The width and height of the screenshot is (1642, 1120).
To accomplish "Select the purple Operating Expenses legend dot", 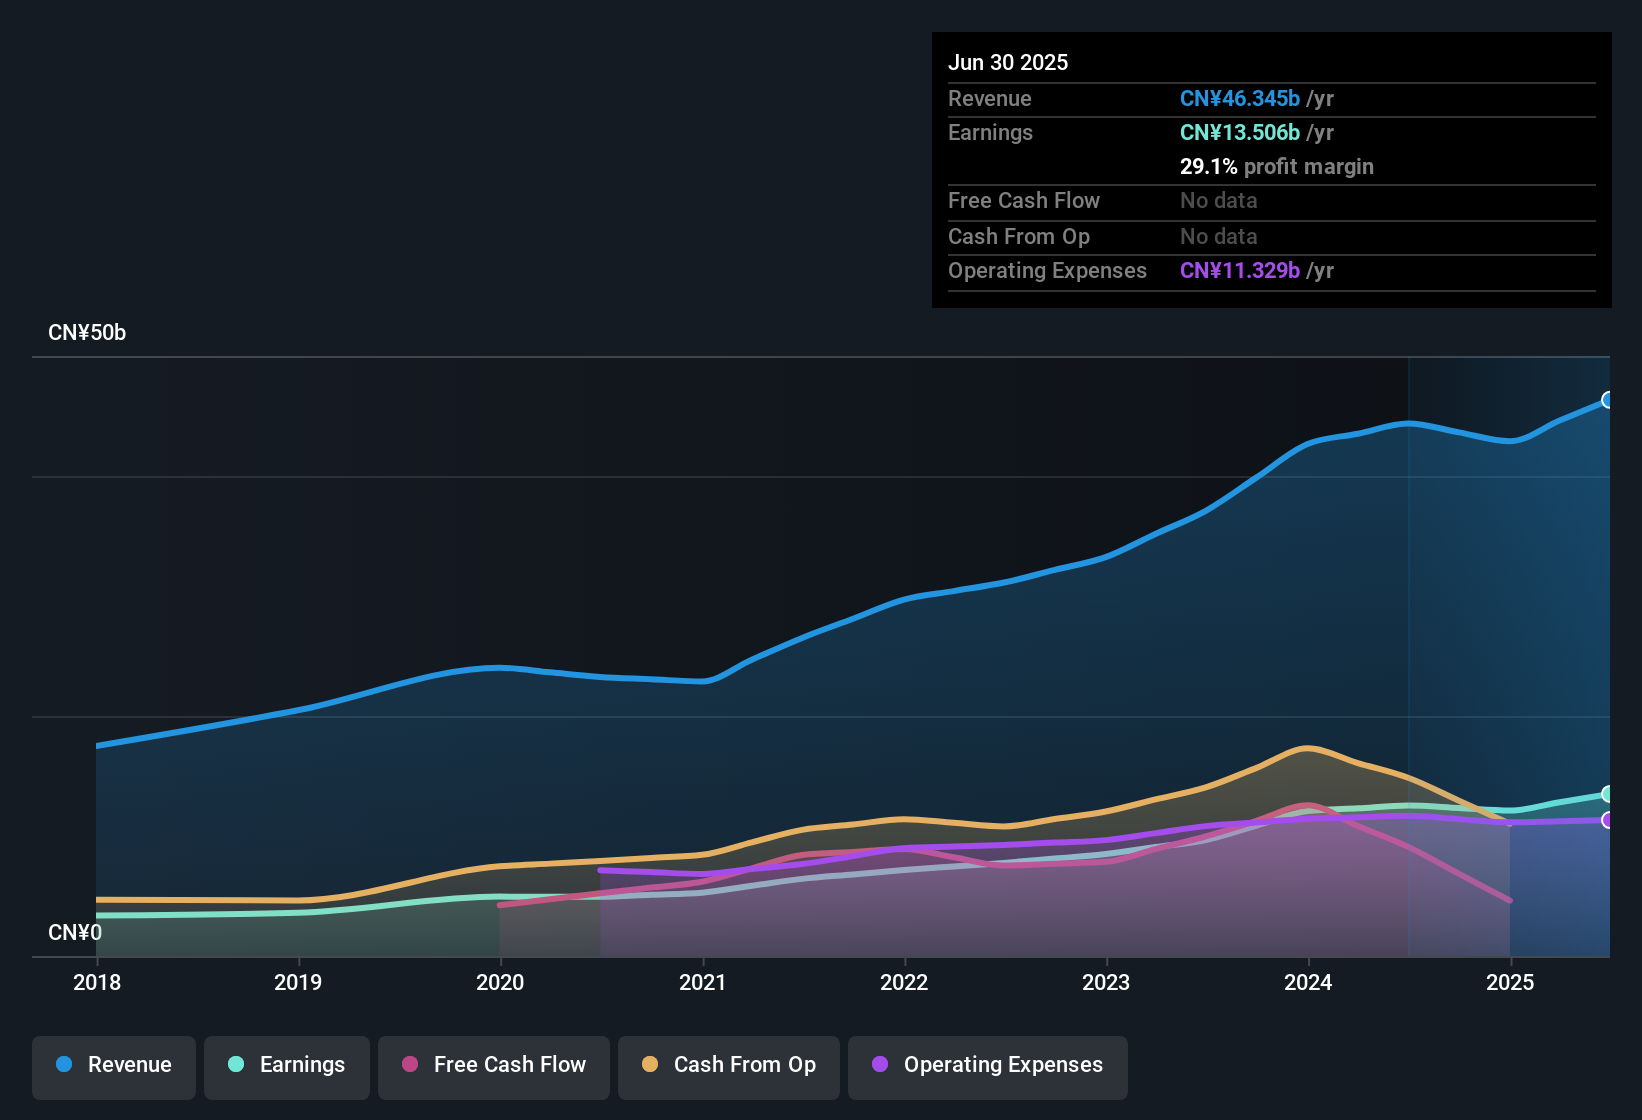I will tap(878, 1065).
